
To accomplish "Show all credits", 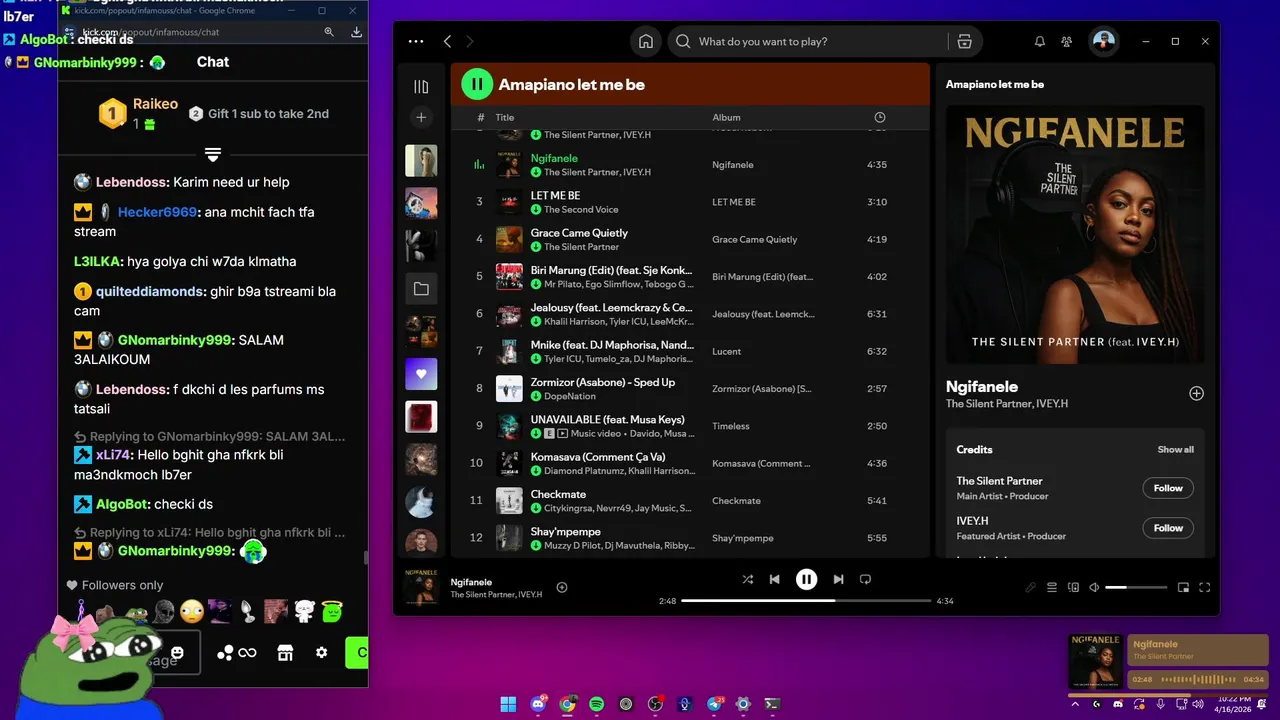I will 1176,450.
